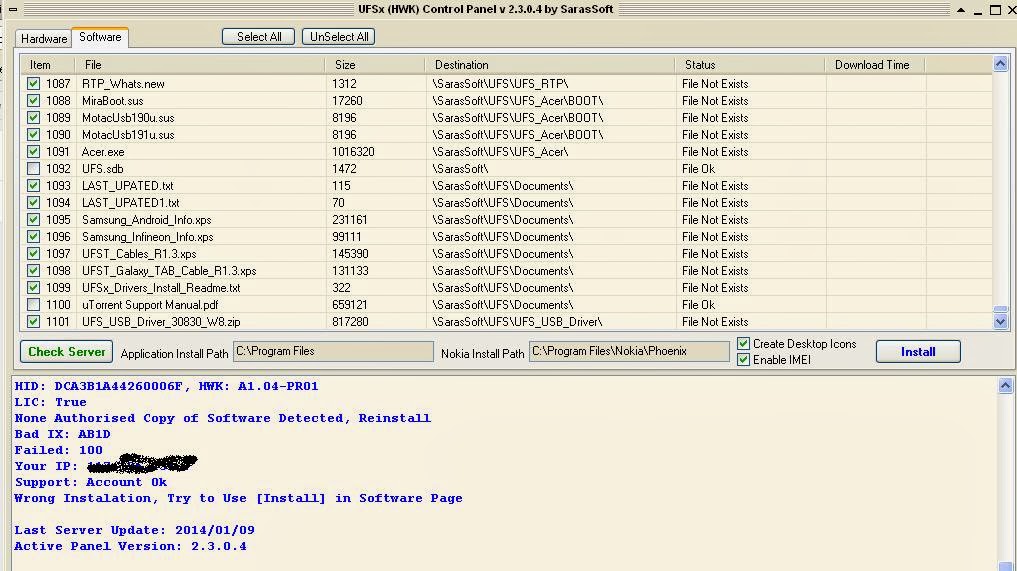The height and width of the screenshot is (571, 1017).
Task: Sort by the Item column header
Action: pyautogui.click(x=47, y=65)
